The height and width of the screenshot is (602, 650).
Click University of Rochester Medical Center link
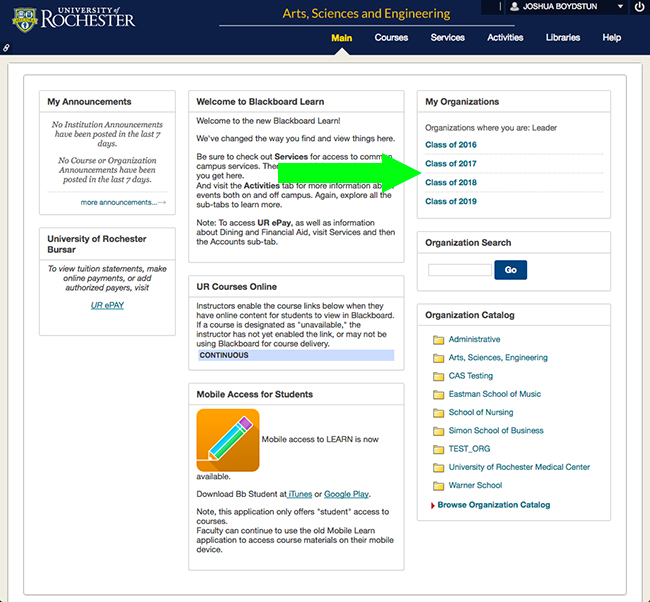coord(519,467)
